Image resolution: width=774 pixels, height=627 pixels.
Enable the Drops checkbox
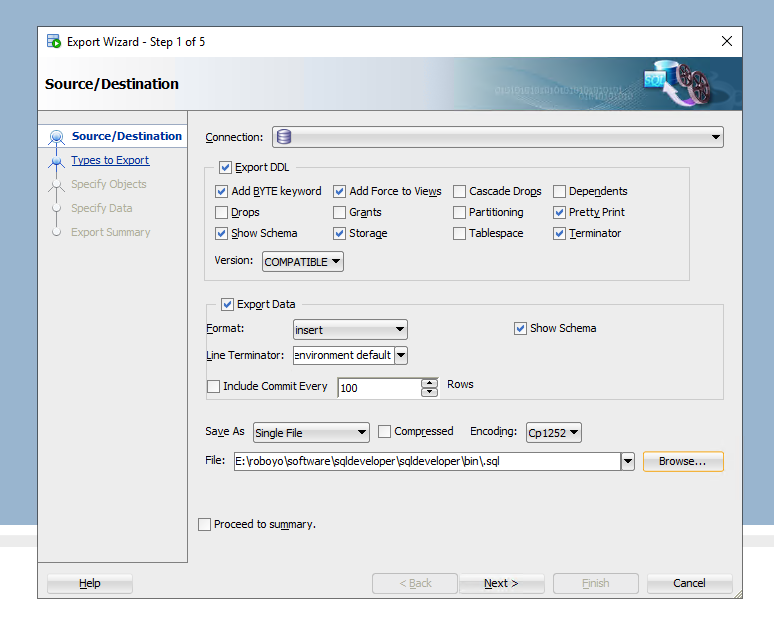(222, 212)
